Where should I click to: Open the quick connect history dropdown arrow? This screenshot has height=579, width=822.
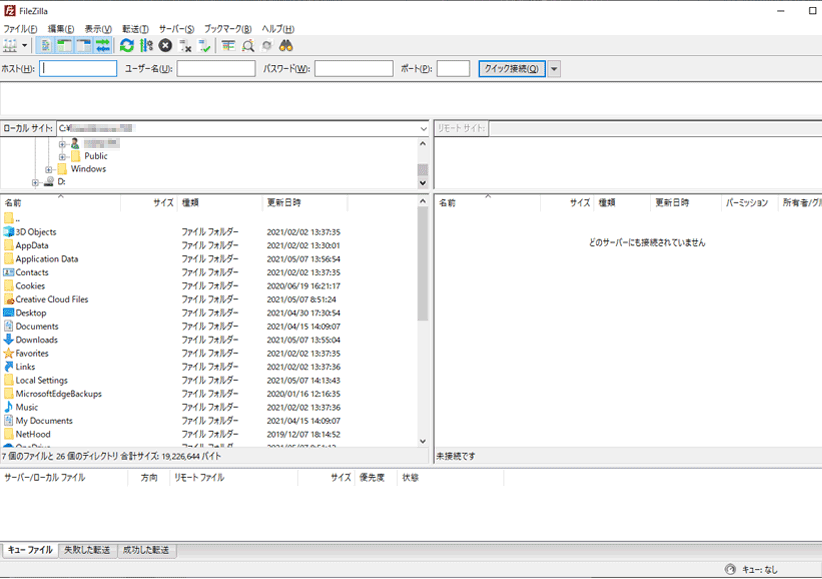click(x=554, y=69)
